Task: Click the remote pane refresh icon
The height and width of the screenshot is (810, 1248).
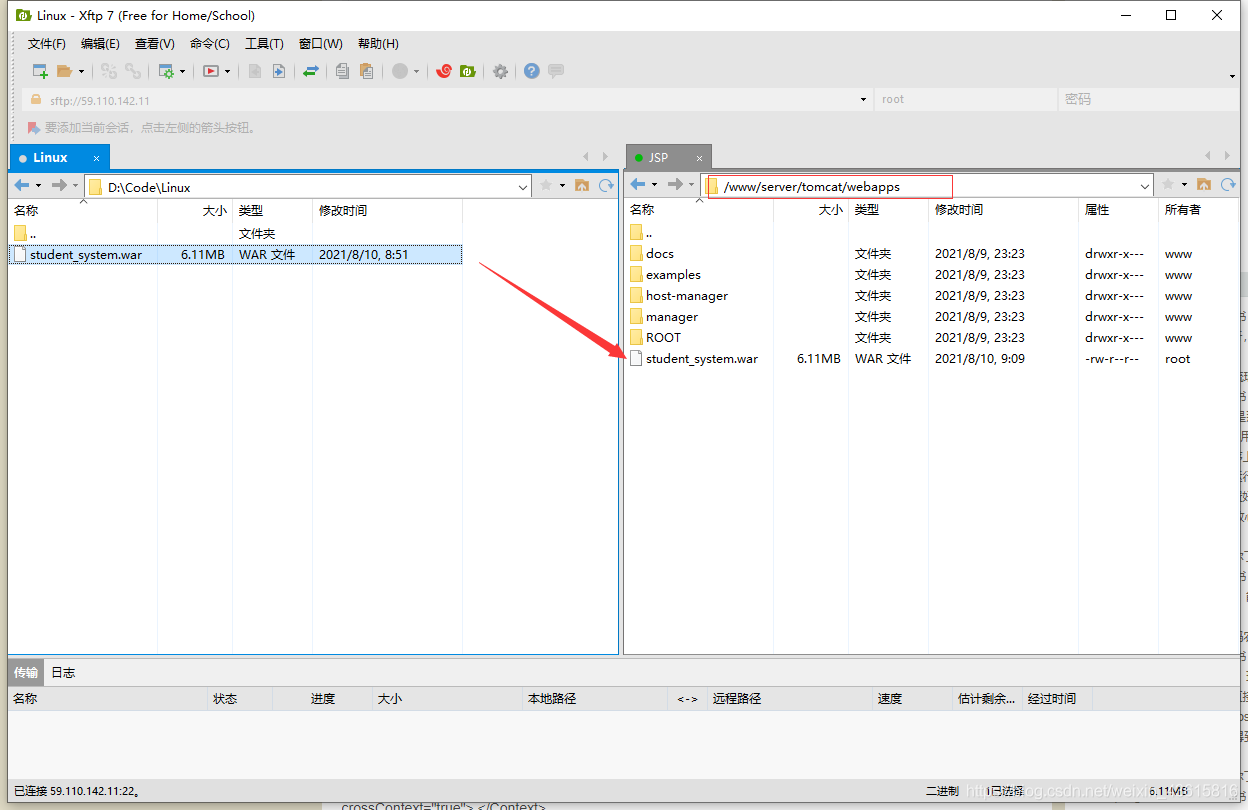Action: (x=1228, y=185)
